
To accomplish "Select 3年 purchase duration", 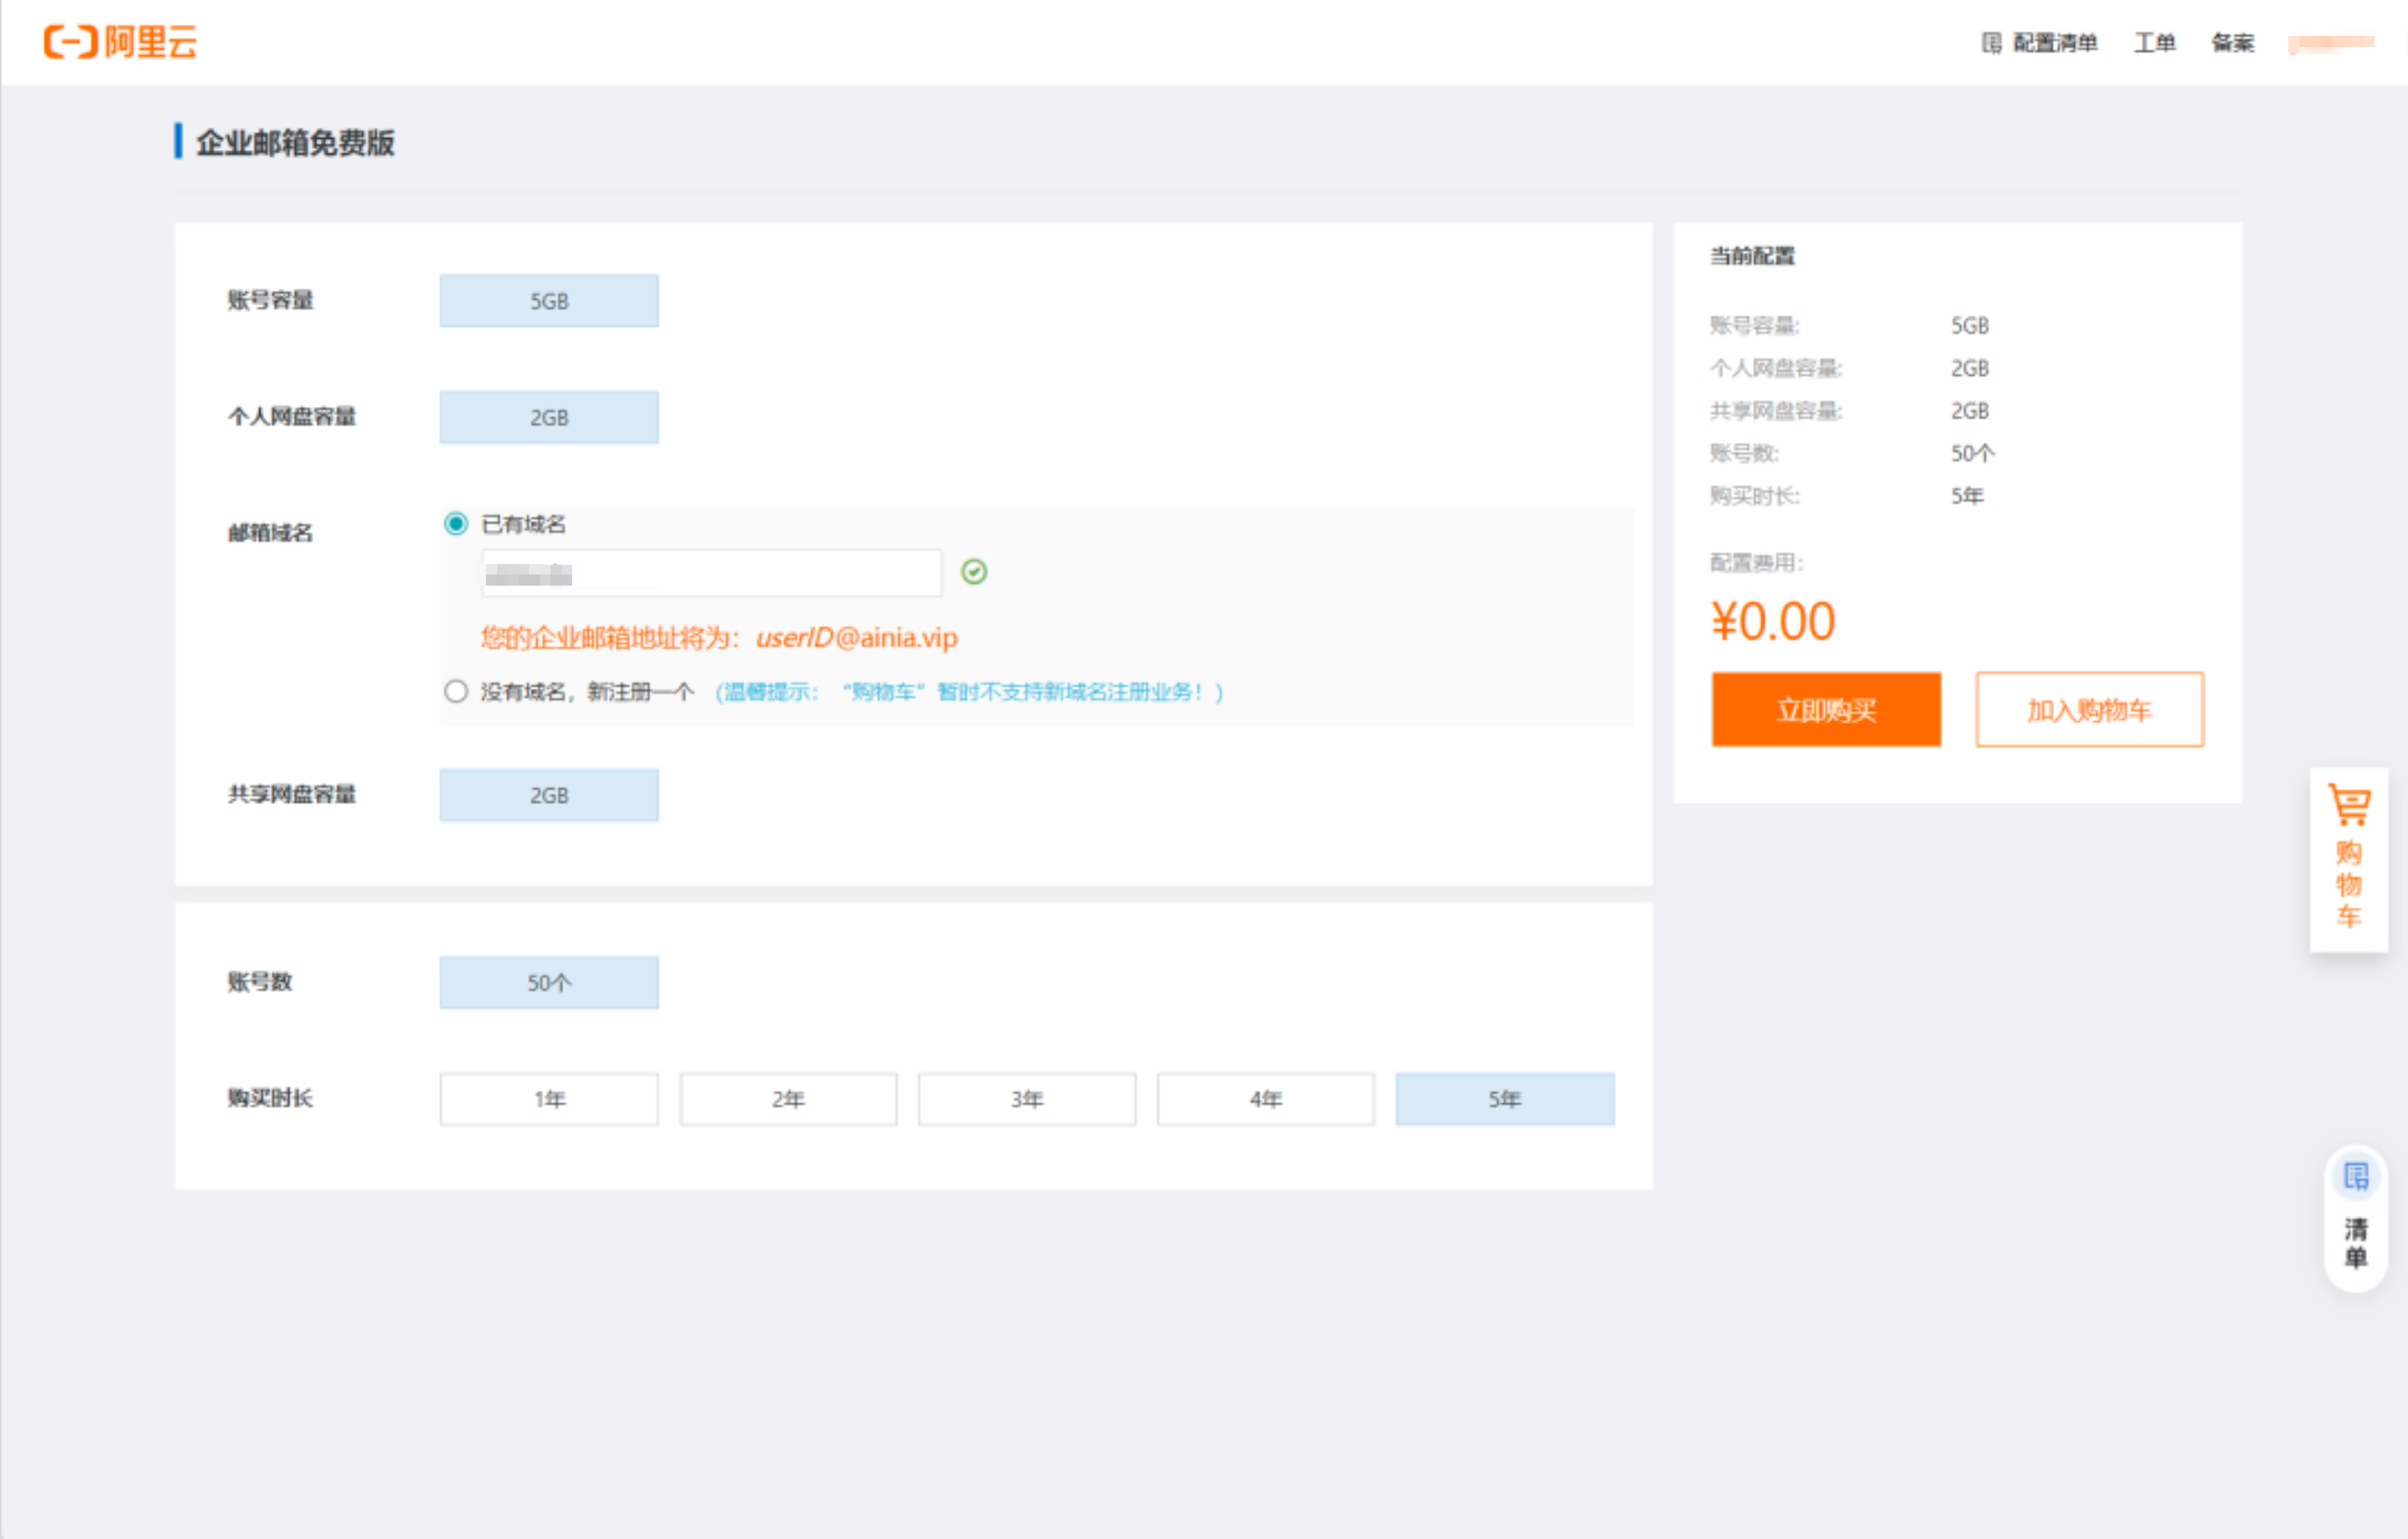I will 1027,1099.
